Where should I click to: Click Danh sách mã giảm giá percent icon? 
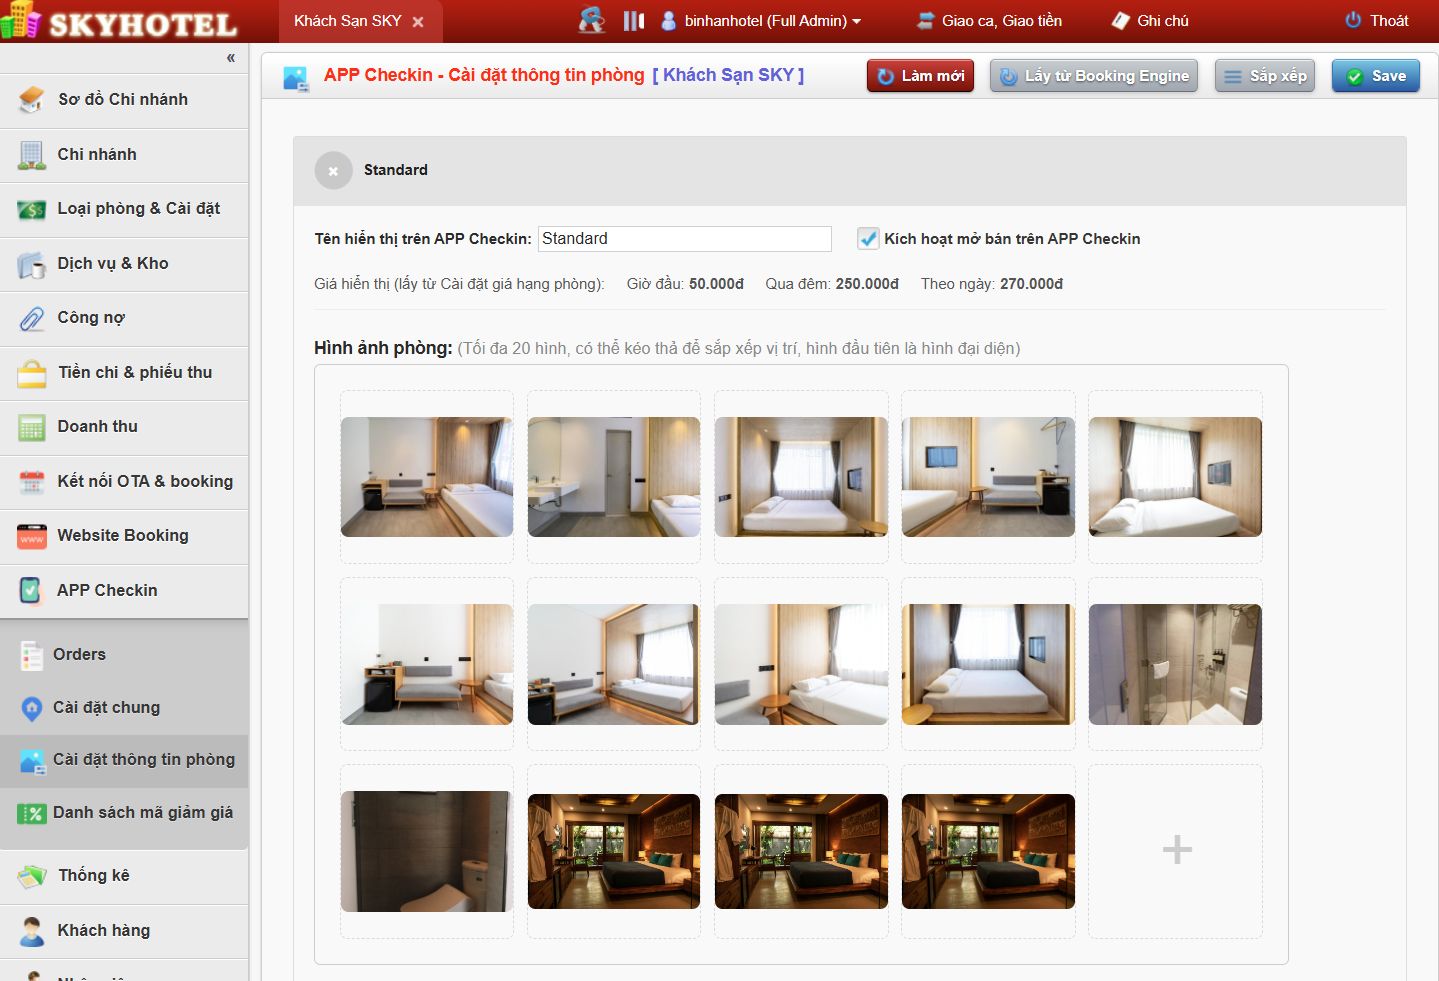(x=31, y=813)
